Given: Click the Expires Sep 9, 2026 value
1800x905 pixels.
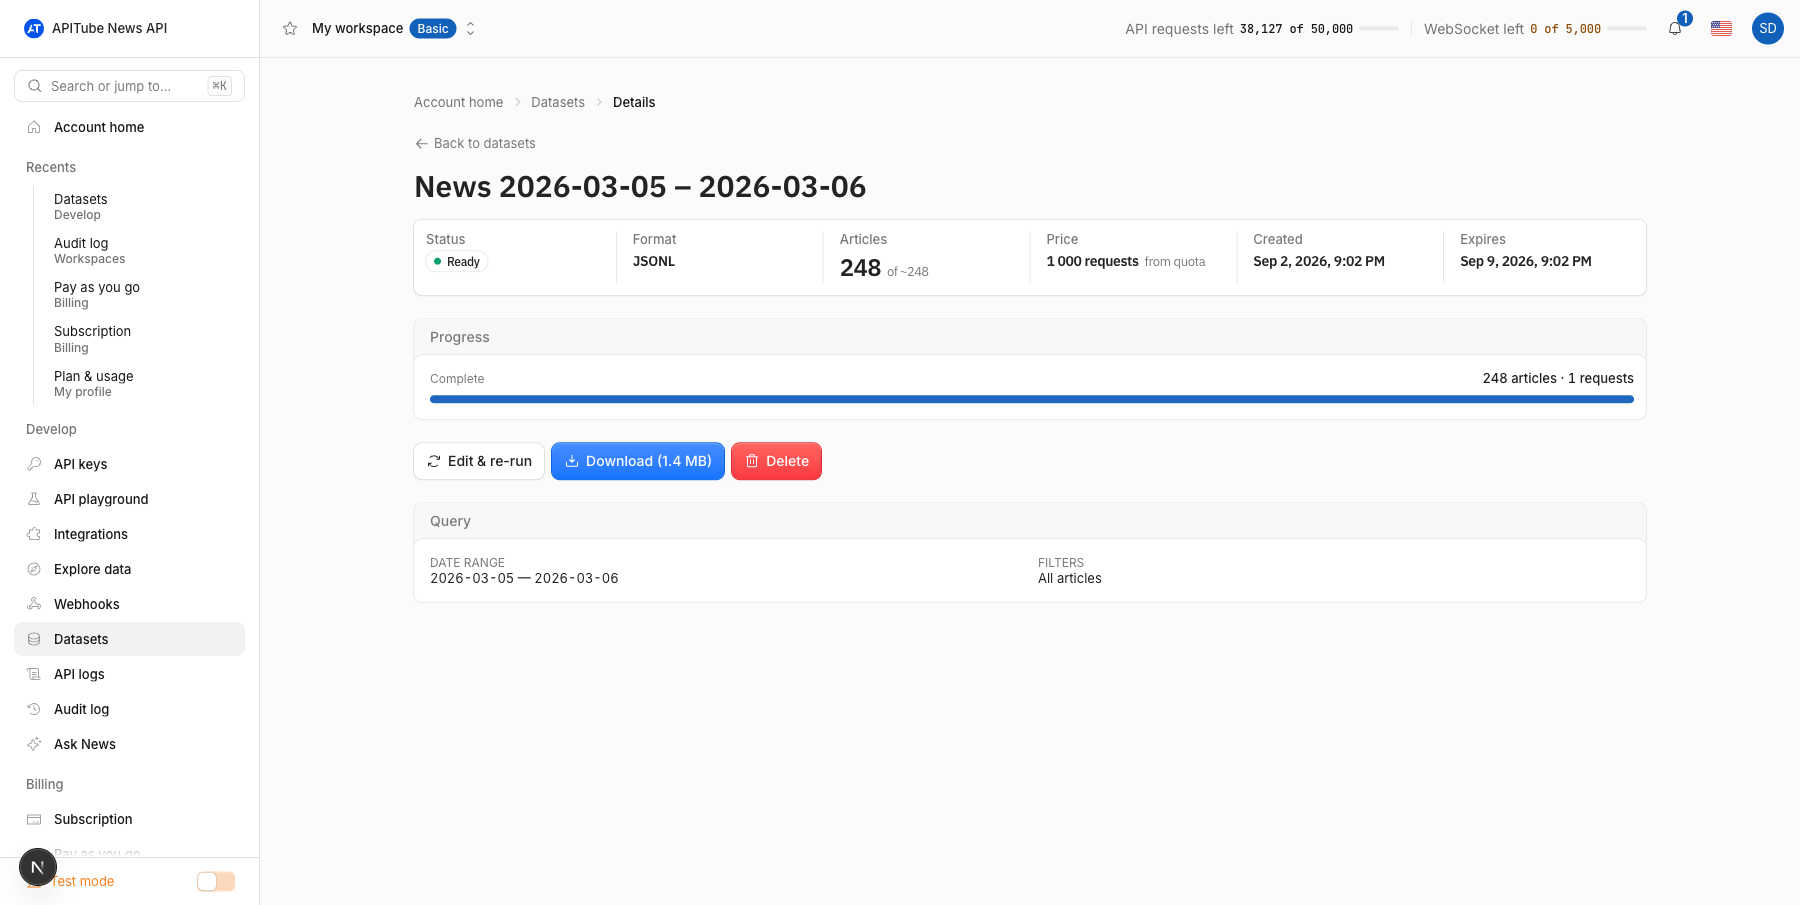Looking at the screenshot, I should pyautogui.click(x=1526, y=261).
